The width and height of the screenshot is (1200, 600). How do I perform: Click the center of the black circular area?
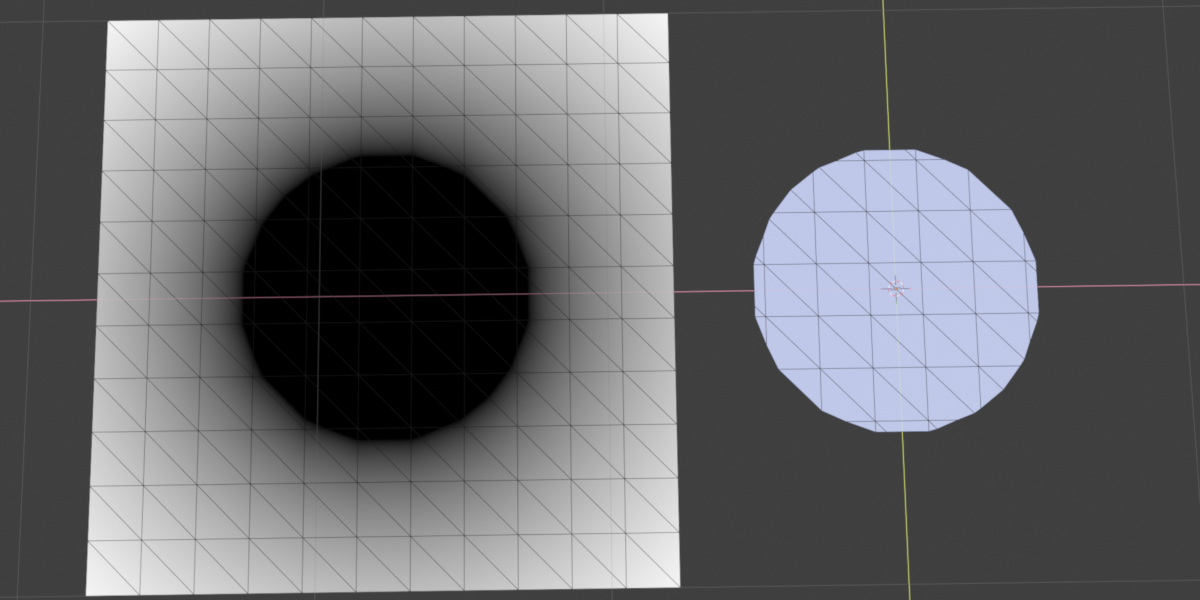pyautogui.click(x=385, y=297)
